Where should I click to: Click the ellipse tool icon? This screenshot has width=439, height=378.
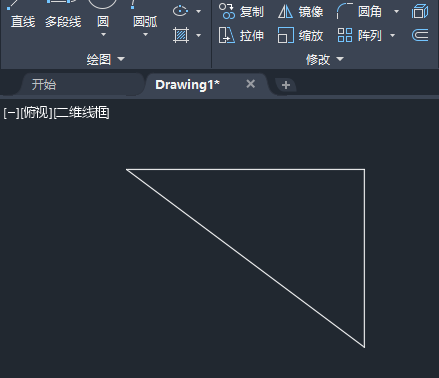180,11
